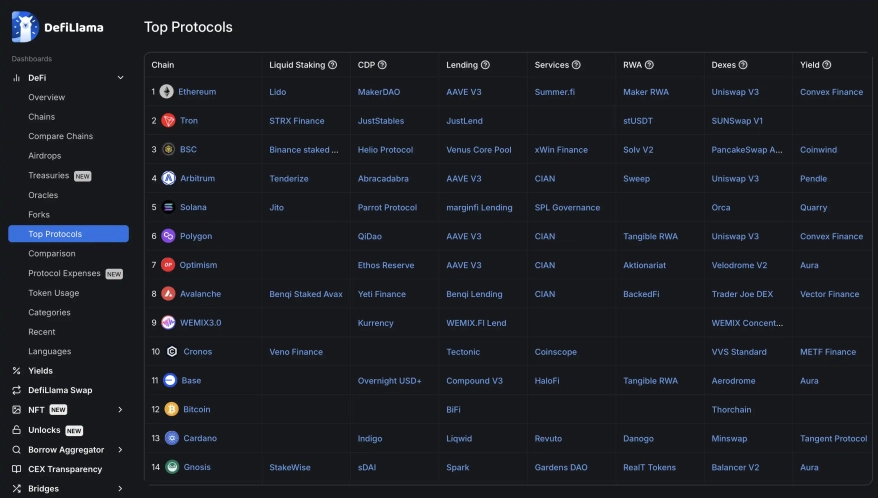
Task: Click the help icon beside Liquid Staking
Action: (333, 65)
